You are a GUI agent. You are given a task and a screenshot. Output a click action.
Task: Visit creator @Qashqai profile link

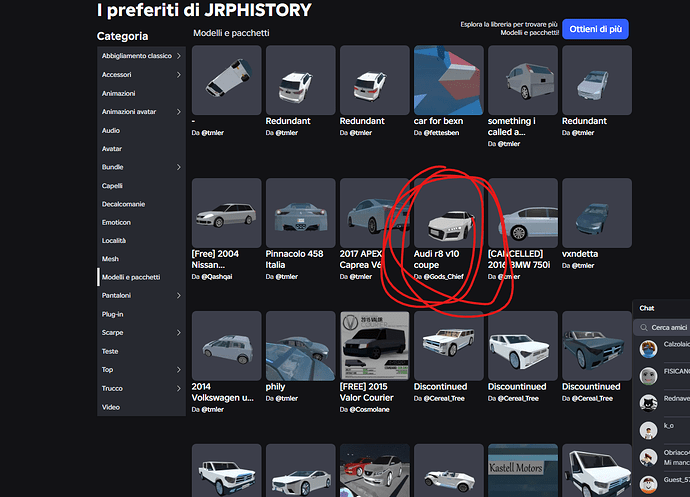[217, 276]
